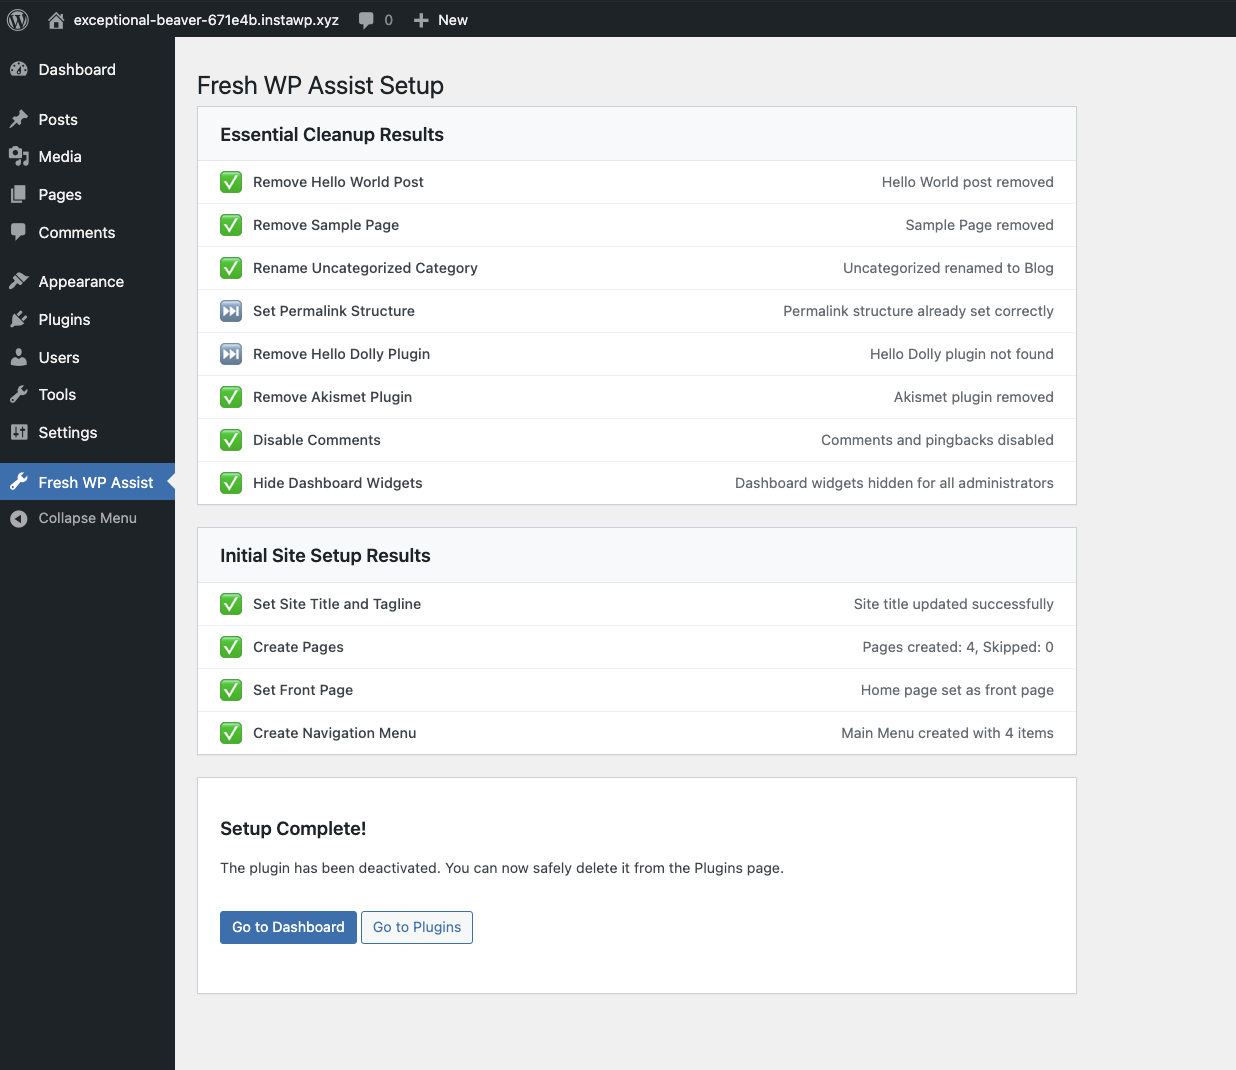Select the Fresh WP Assist menu item
Image resolution: width=1236 pixels, height=1070 pixels.
coord(95,482)
